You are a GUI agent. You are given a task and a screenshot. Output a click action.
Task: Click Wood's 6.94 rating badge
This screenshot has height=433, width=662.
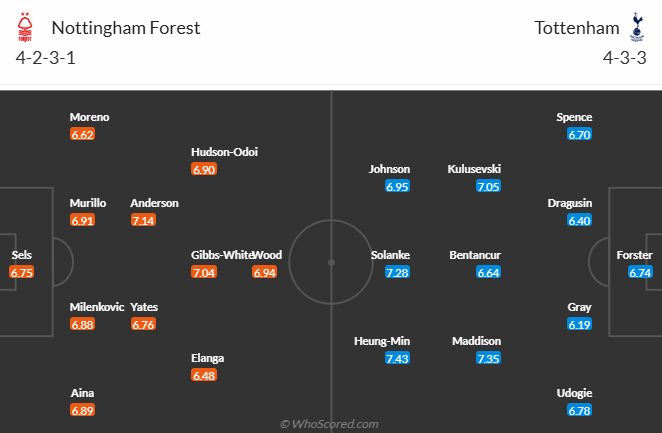coord(265,272)
